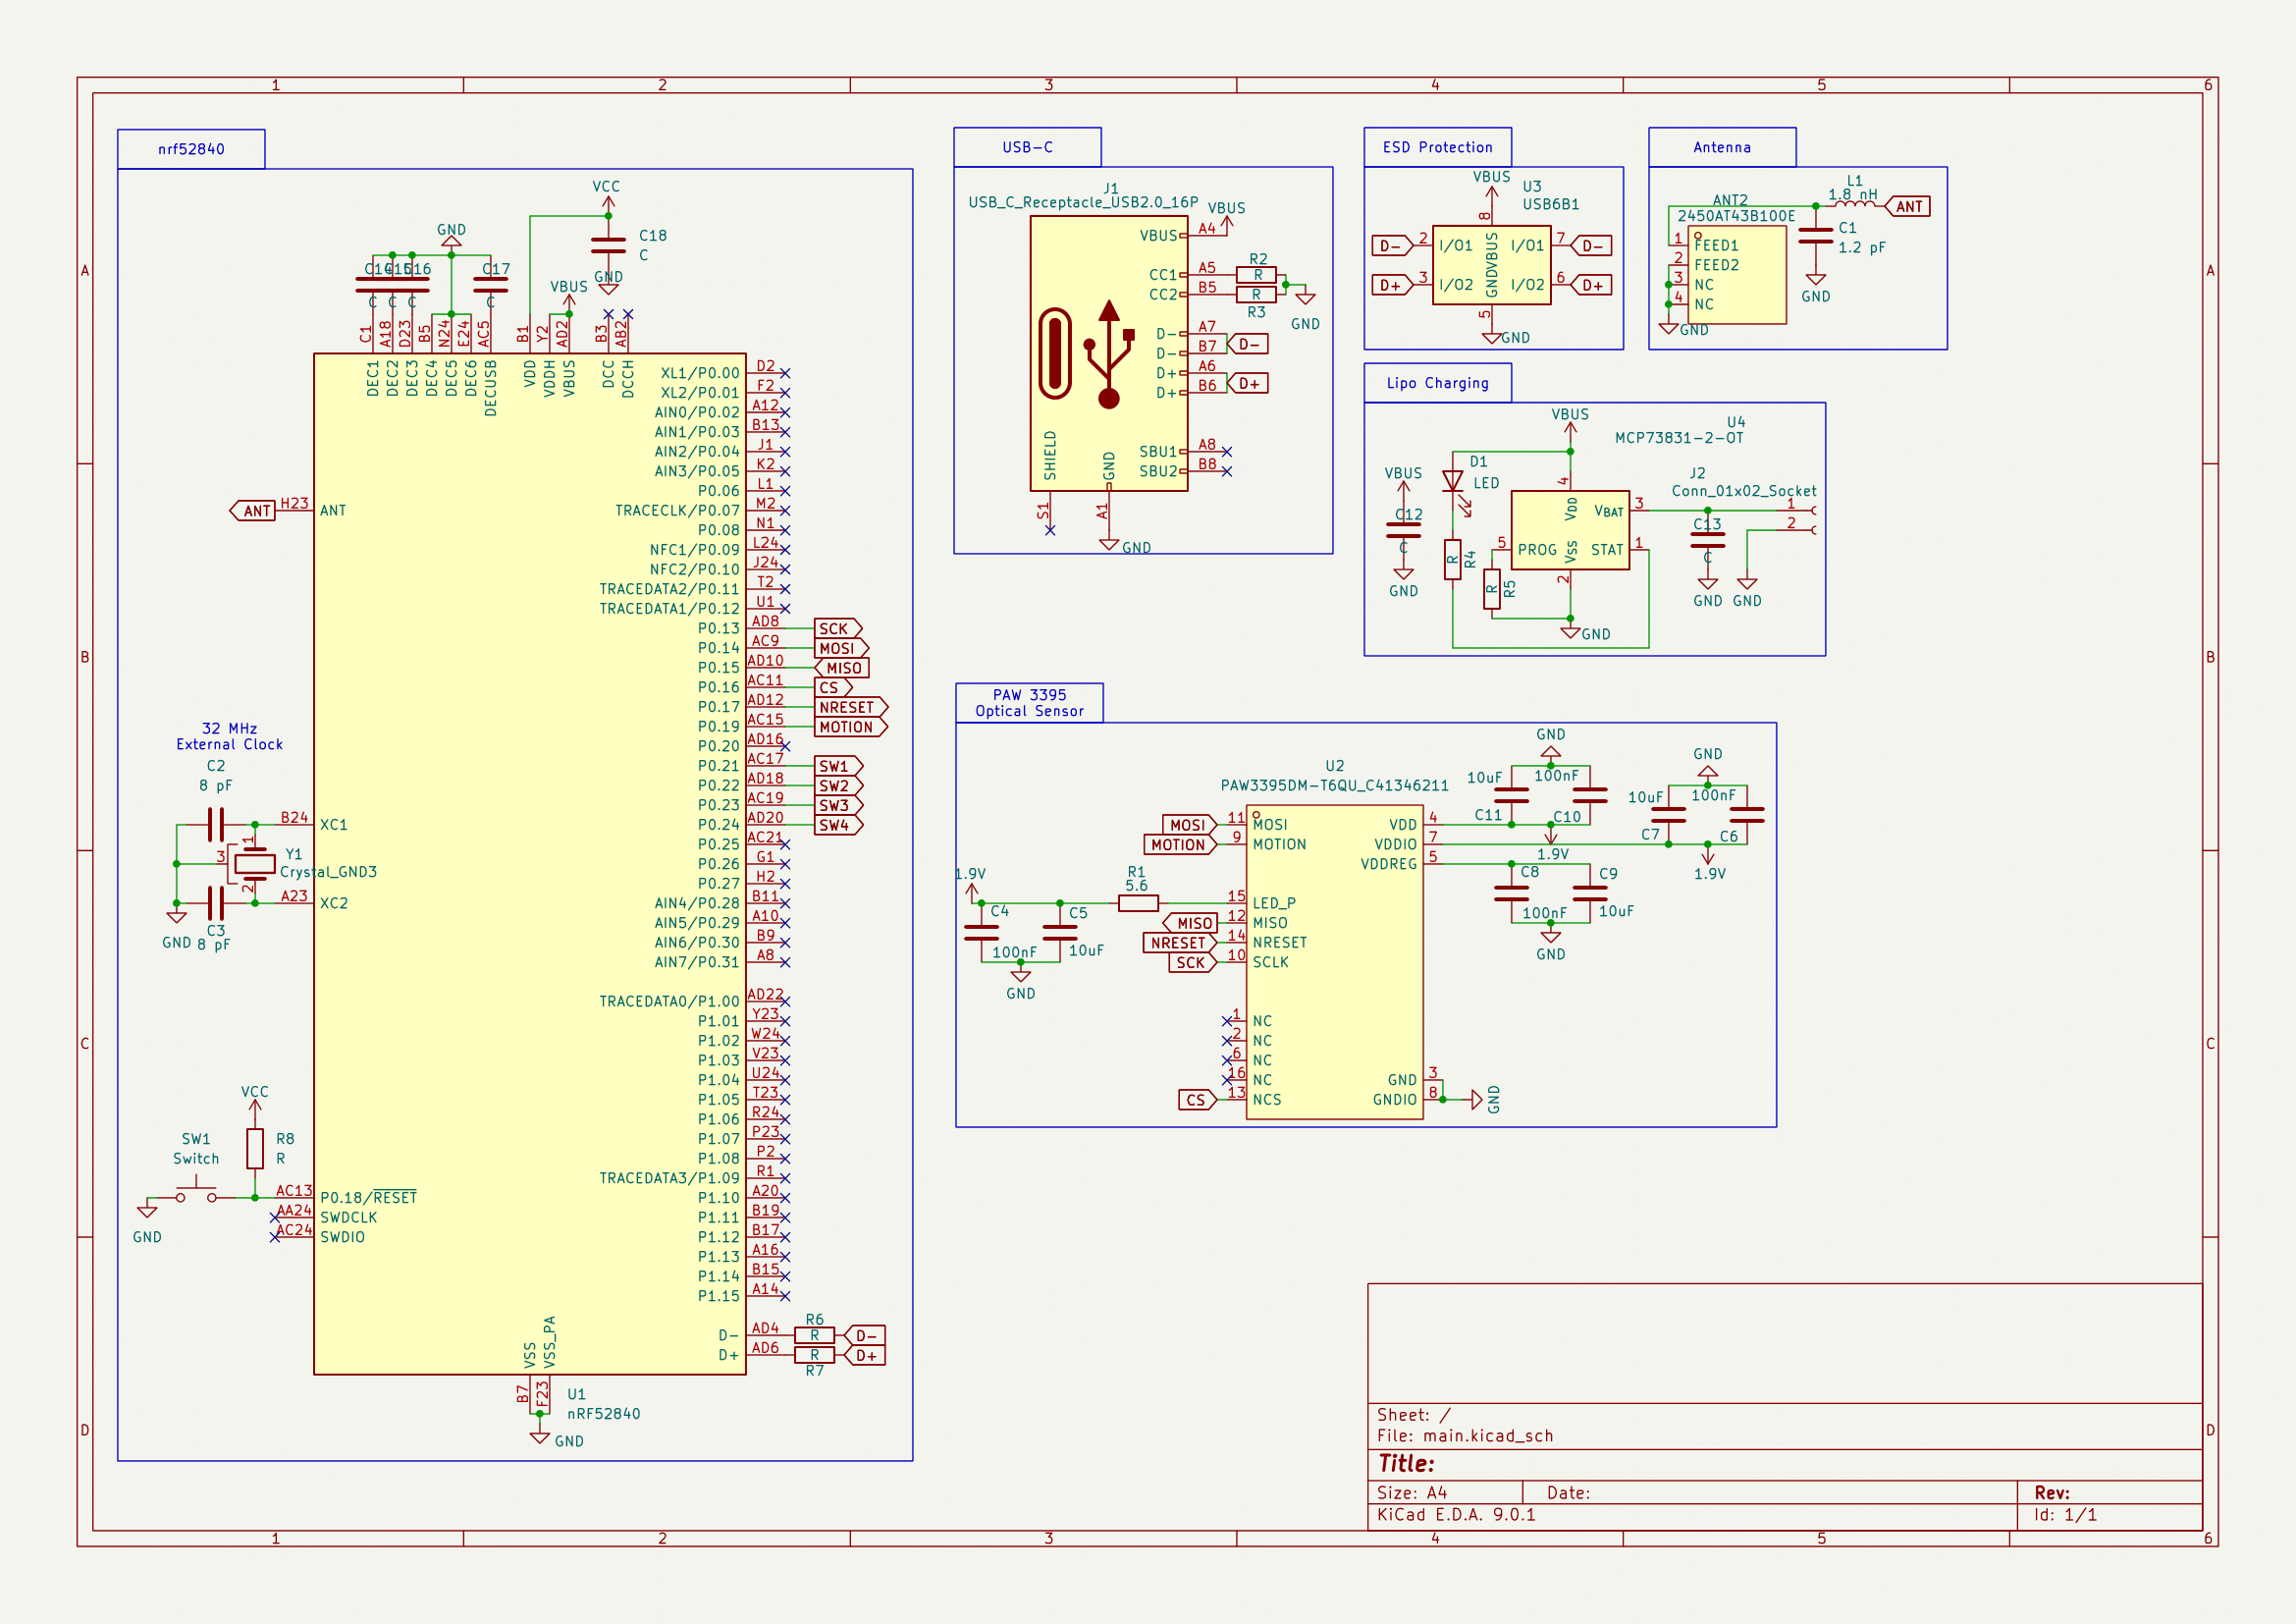Image resolution: width=2296 pixels, height=1624 pixels.
Task: Click the D+ label after resistor R7
Action: (865, 1355)
